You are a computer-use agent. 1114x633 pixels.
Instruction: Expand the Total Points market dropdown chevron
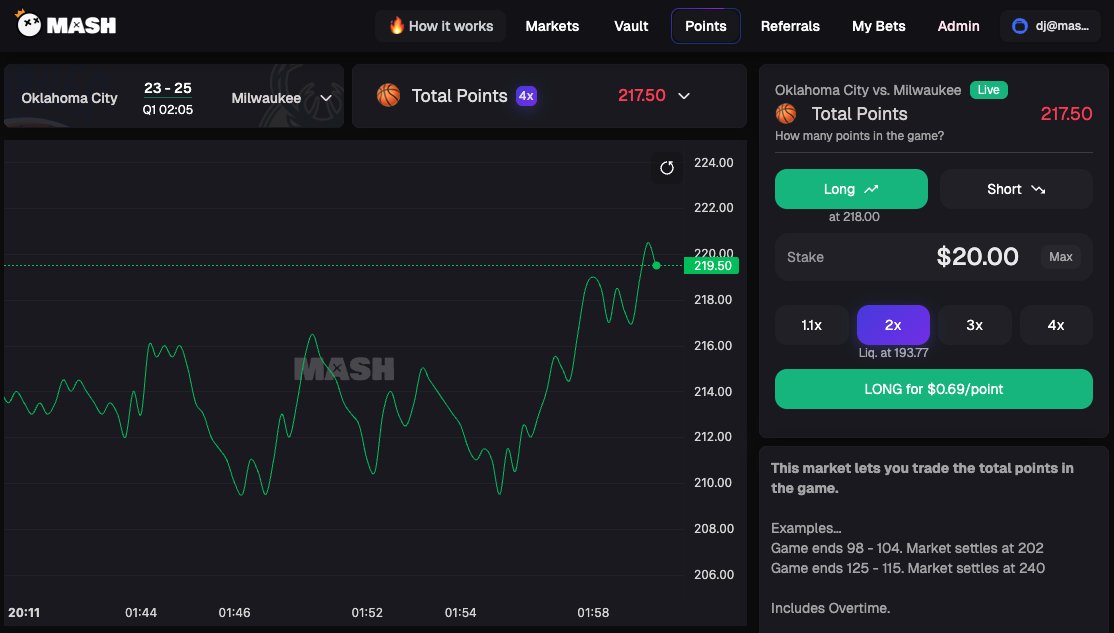pos(684,96)
